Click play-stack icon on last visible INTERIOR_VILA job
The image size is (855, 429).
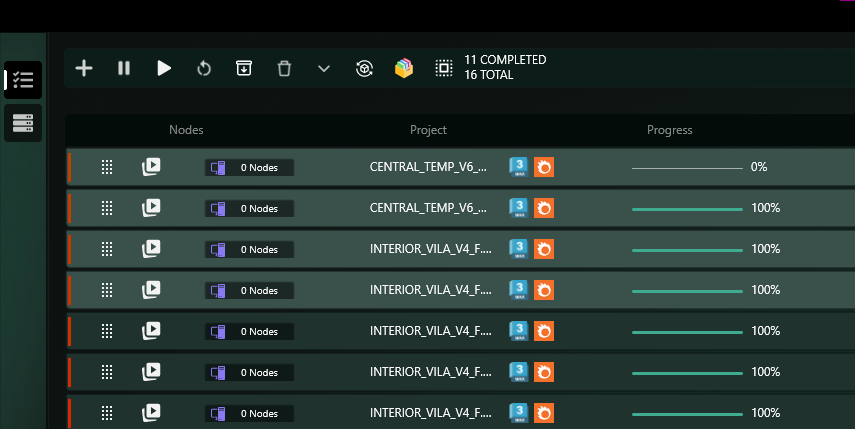tap(151, 413)
